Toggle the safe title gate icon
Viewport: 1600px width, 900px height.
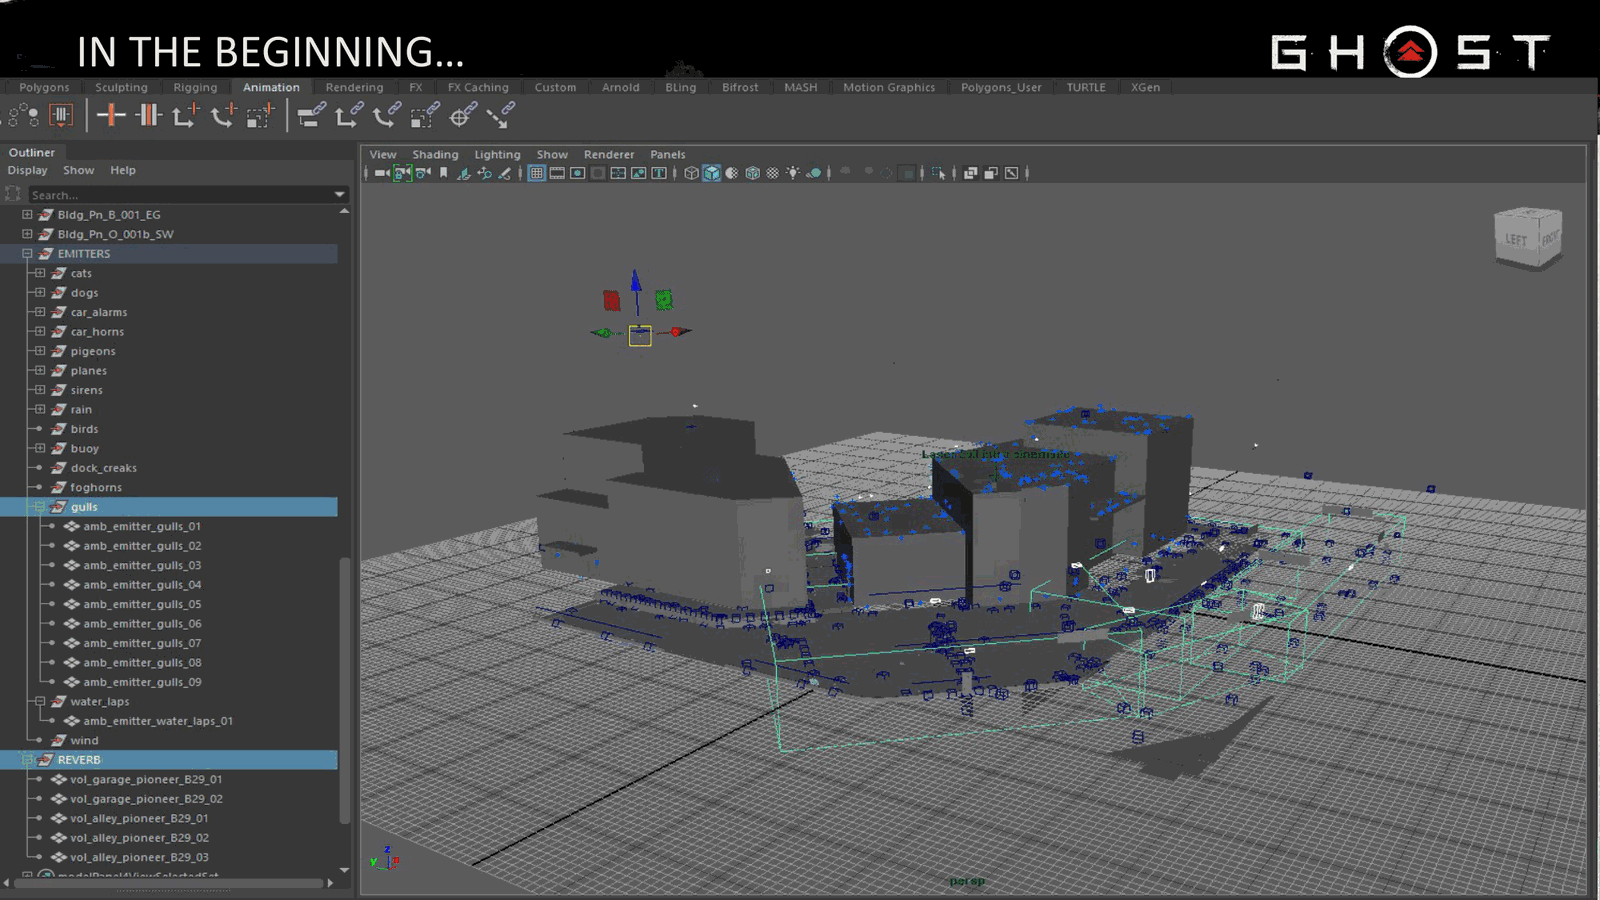[x=659, y=173]
